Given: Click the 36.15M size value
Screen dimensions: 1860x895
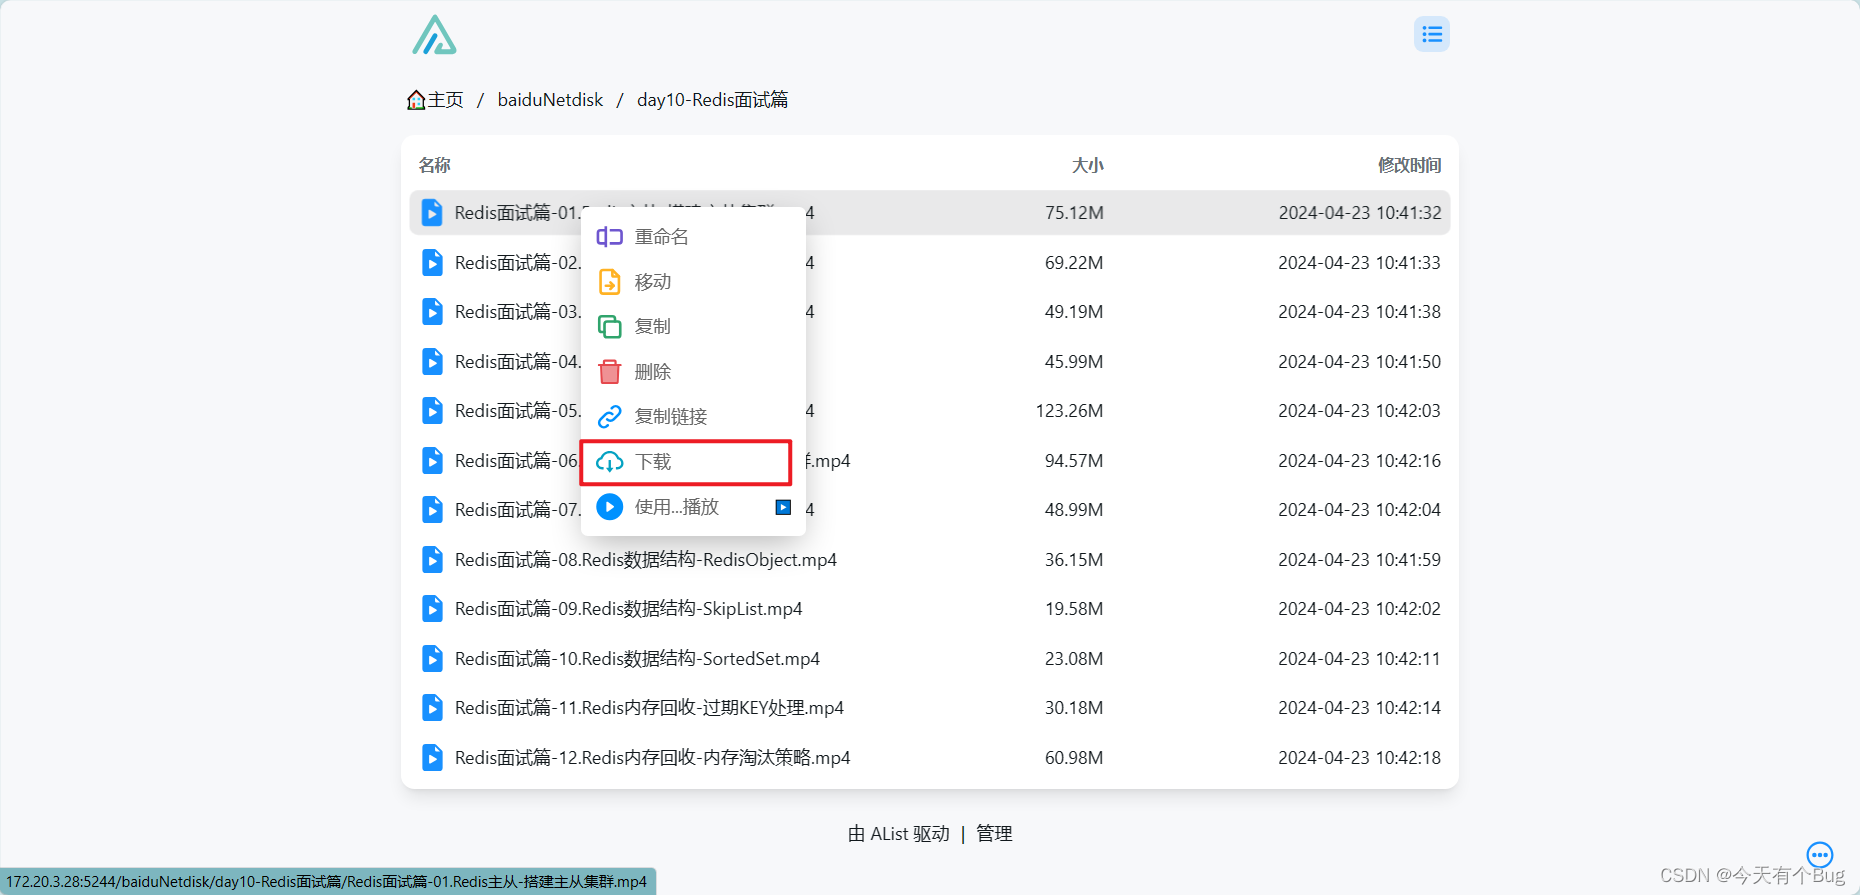Looking at the screenshot, I should point(1074,560).
